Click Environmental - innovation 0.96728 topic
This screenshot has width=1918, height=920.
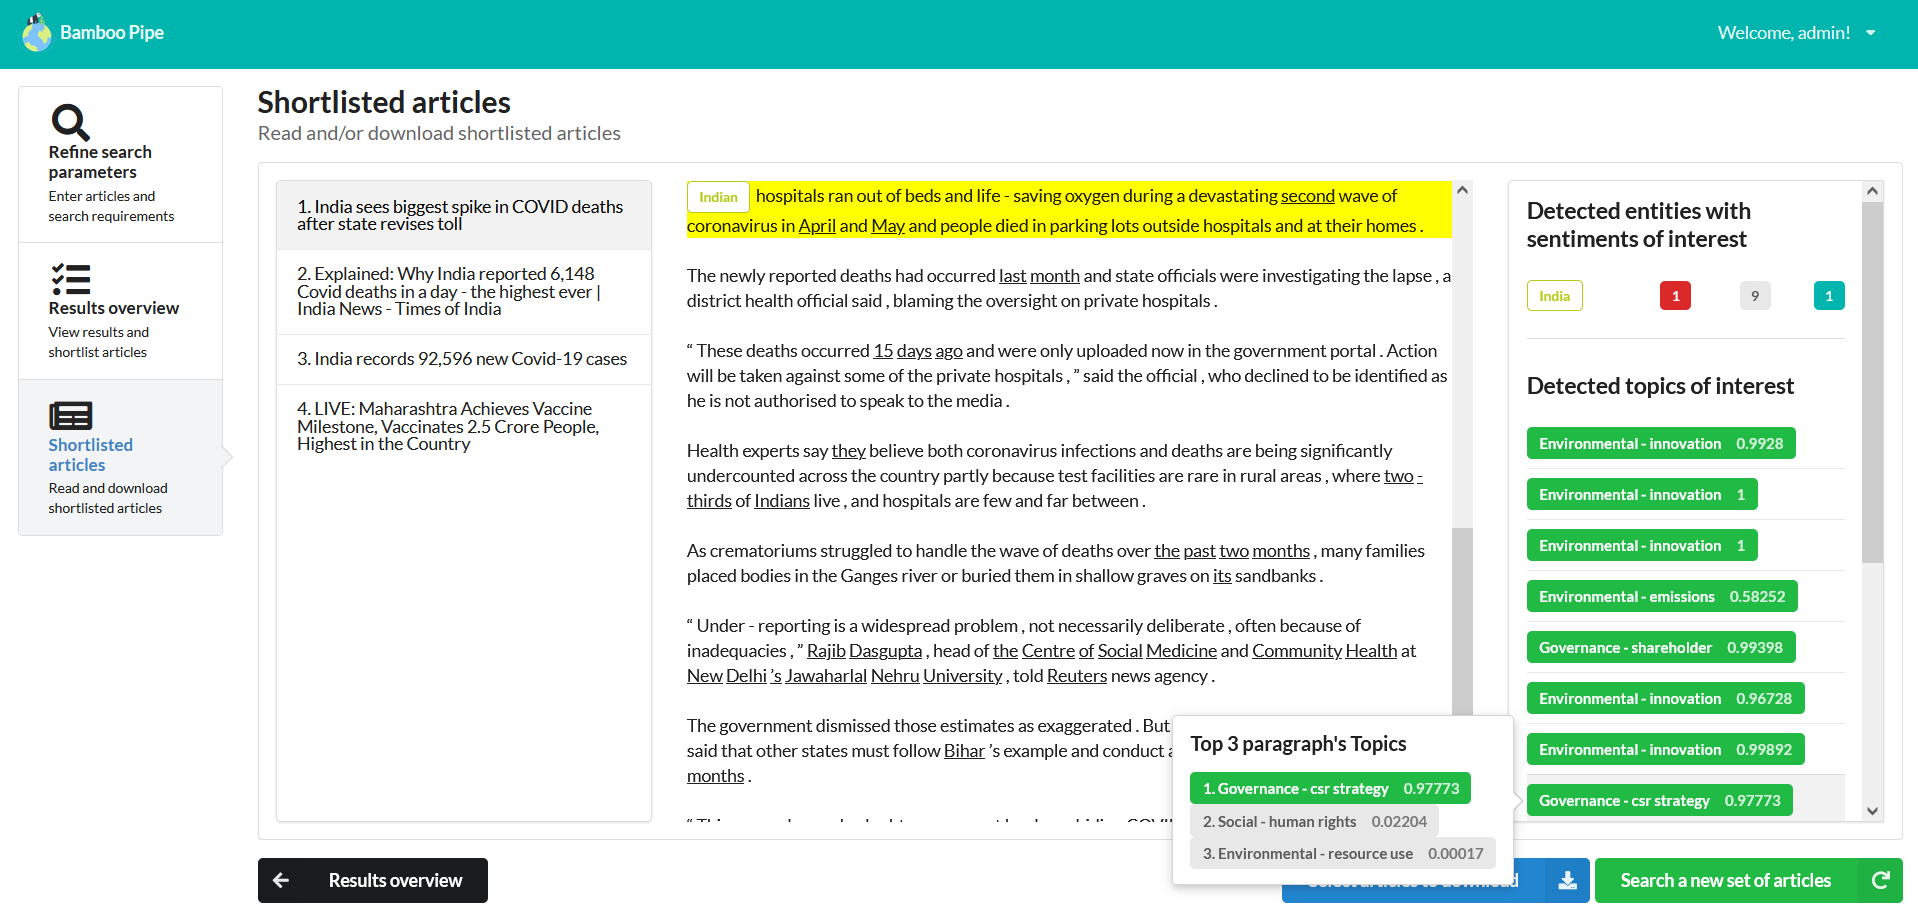(1665, 698)
